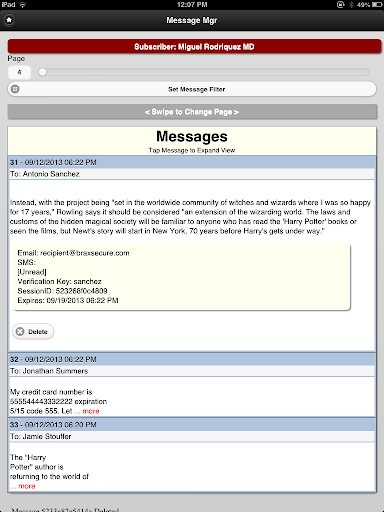Tap the Subscriber Miguel Rodriquez MD banner
The image size is (384, 512).
194,46
